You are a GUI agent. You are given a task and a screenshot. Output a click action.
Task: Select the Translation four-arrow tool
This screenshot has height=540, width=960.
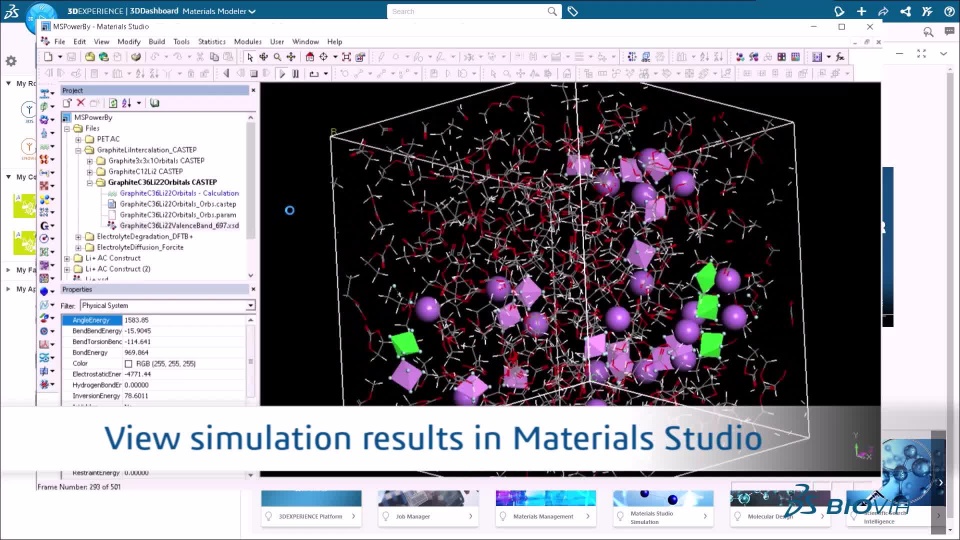pos(291,57)
